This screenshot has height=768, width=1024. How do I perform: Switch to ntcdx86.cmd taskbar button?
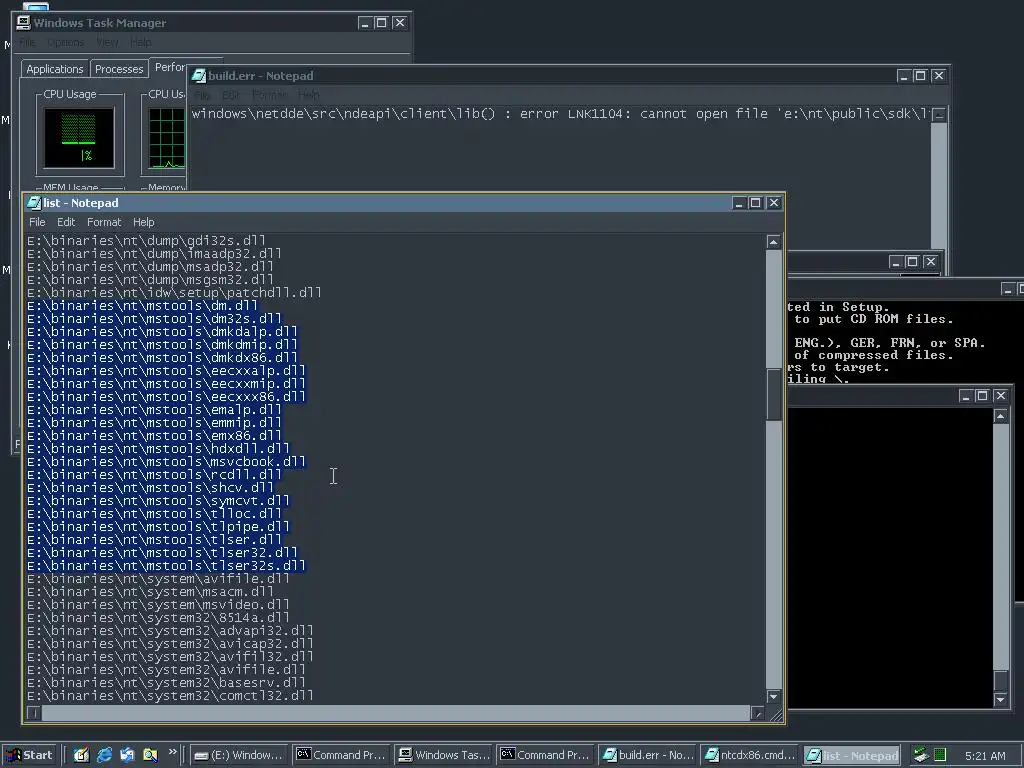point(750,755)
